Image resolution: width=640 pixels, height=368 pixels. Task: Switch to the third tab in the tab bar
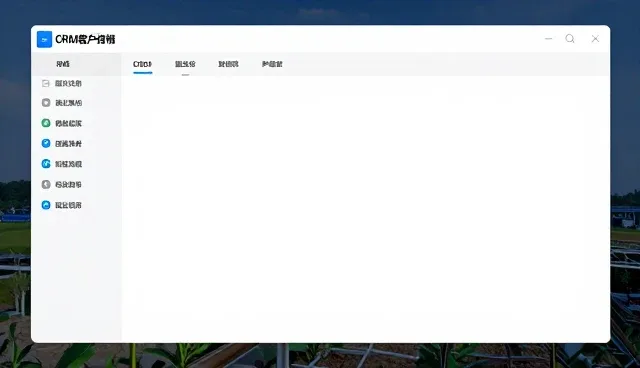click(229, 64)
